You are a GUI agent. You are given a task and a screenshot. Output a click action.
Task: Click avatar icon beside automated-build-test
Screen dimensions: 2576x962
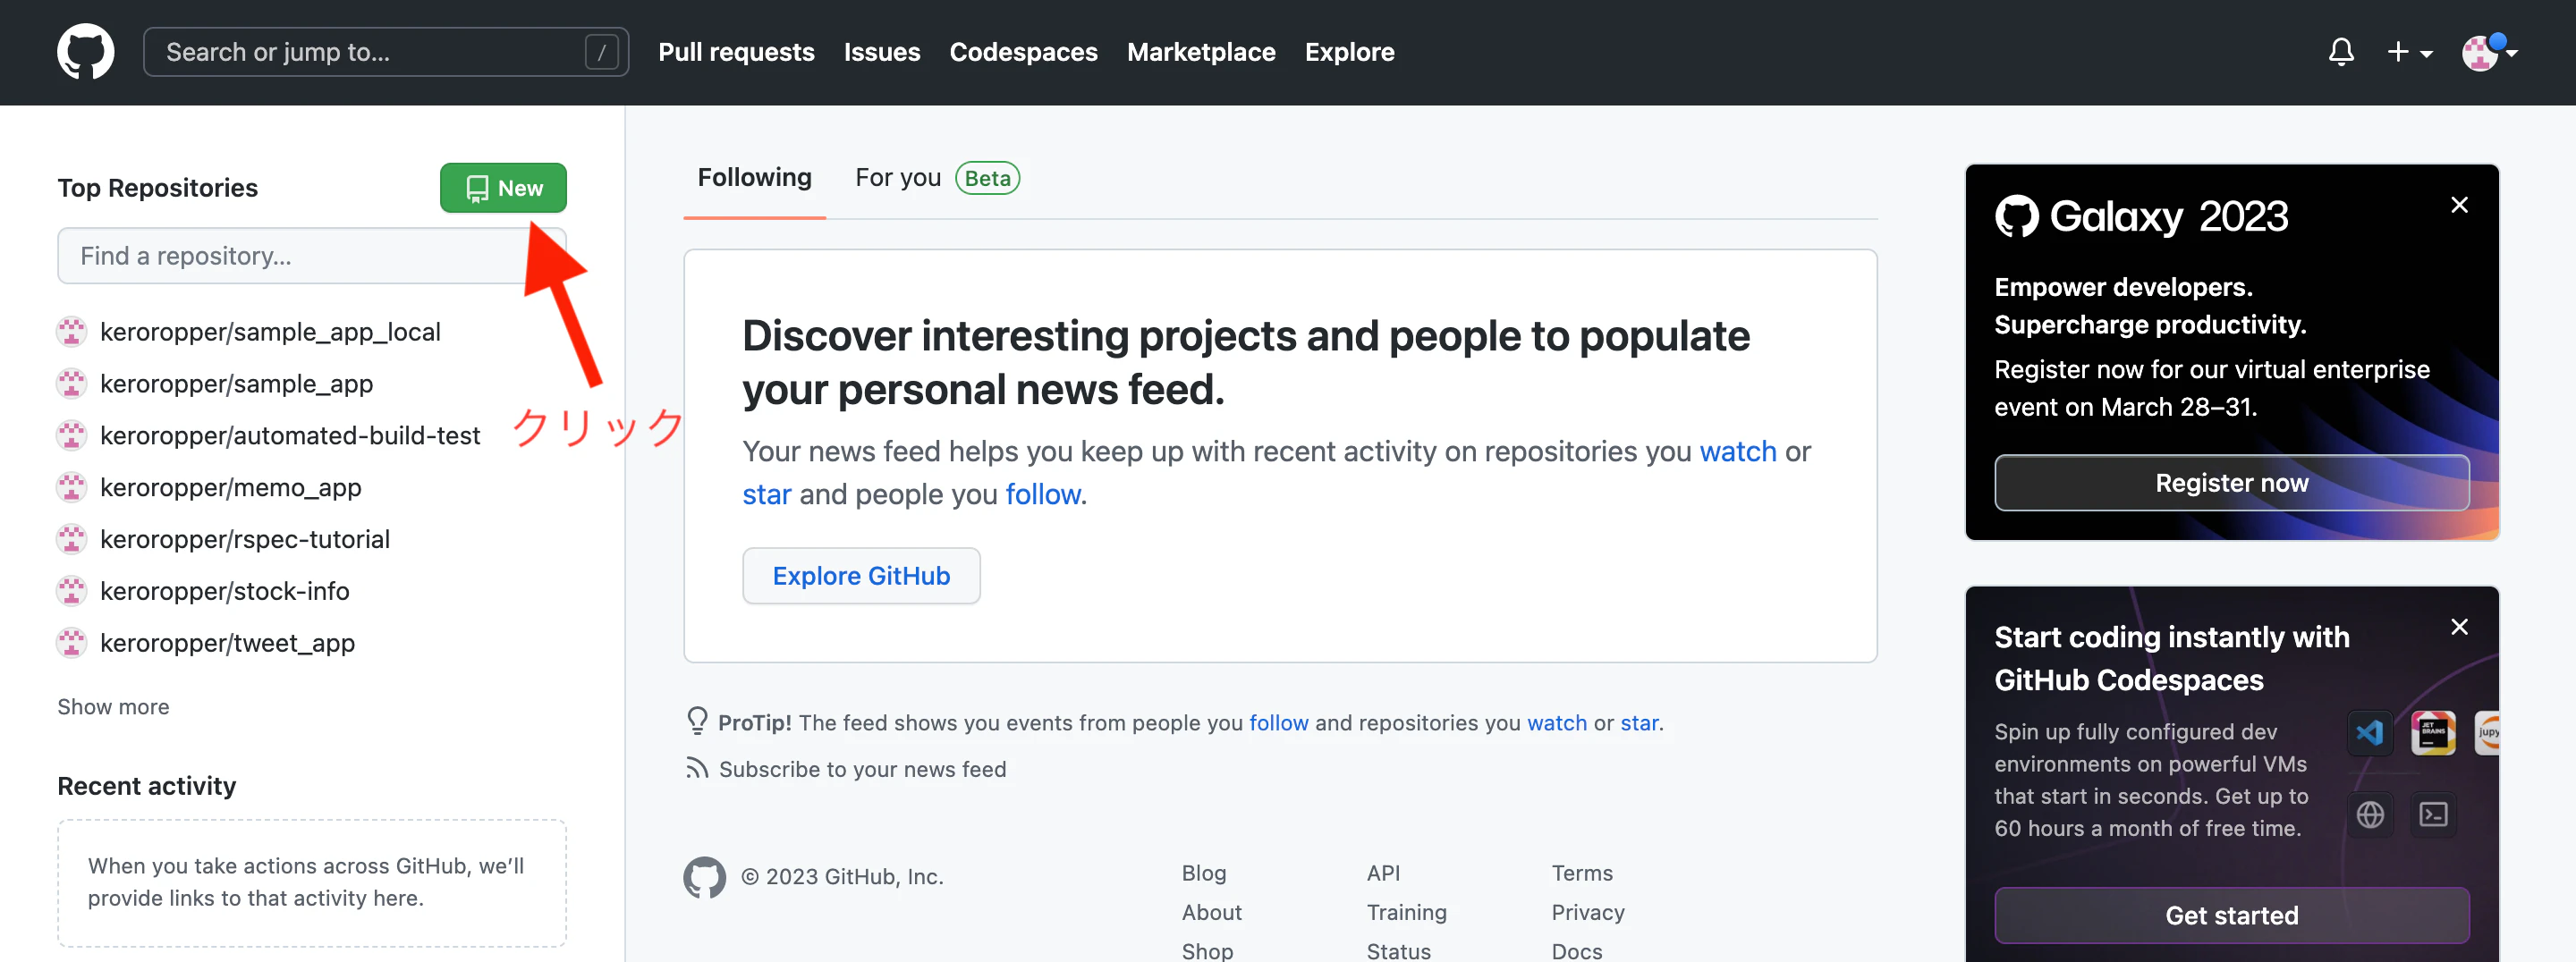(x=71, y=436)
